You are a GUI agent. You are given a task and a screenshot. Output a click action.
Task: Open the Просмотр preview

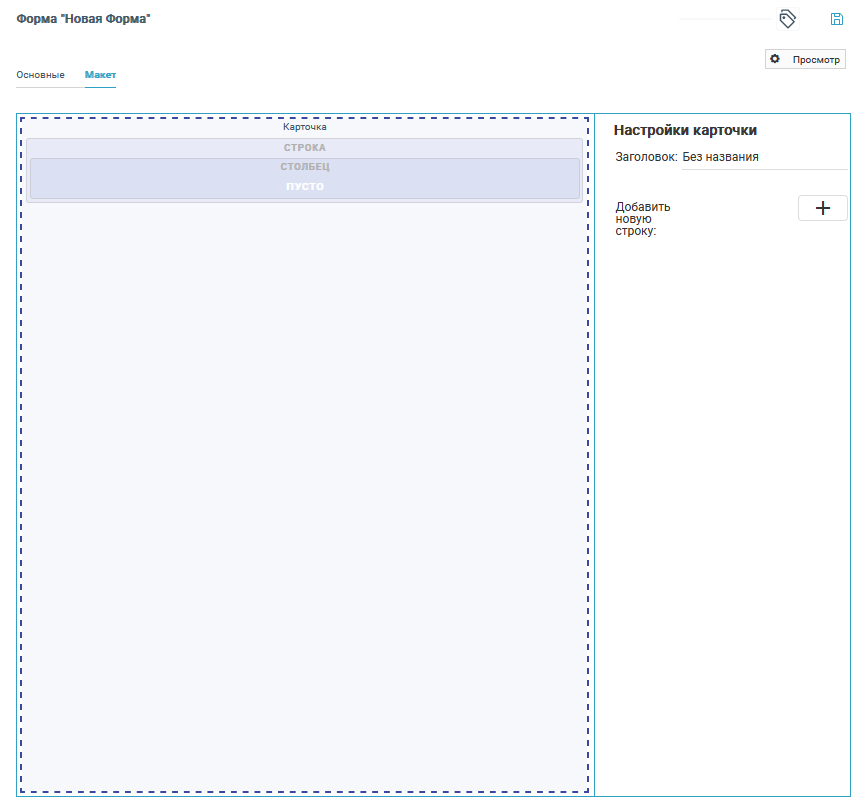[x=815, y=60]
